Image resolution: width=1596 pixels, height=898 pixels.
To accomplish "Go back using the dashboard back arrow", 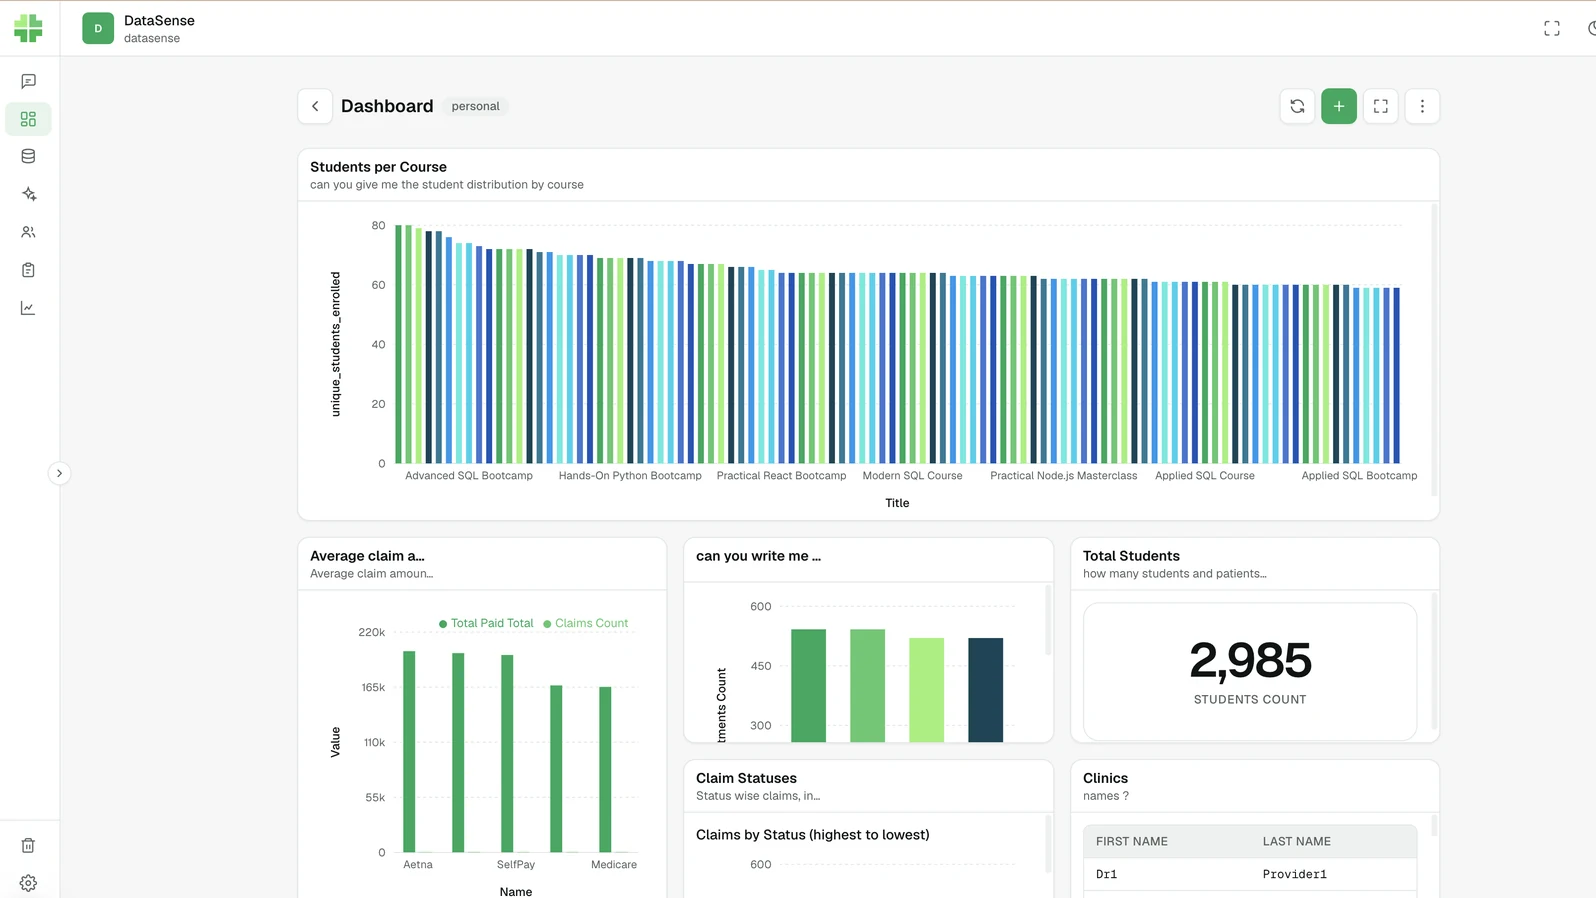I will [315, 106].
